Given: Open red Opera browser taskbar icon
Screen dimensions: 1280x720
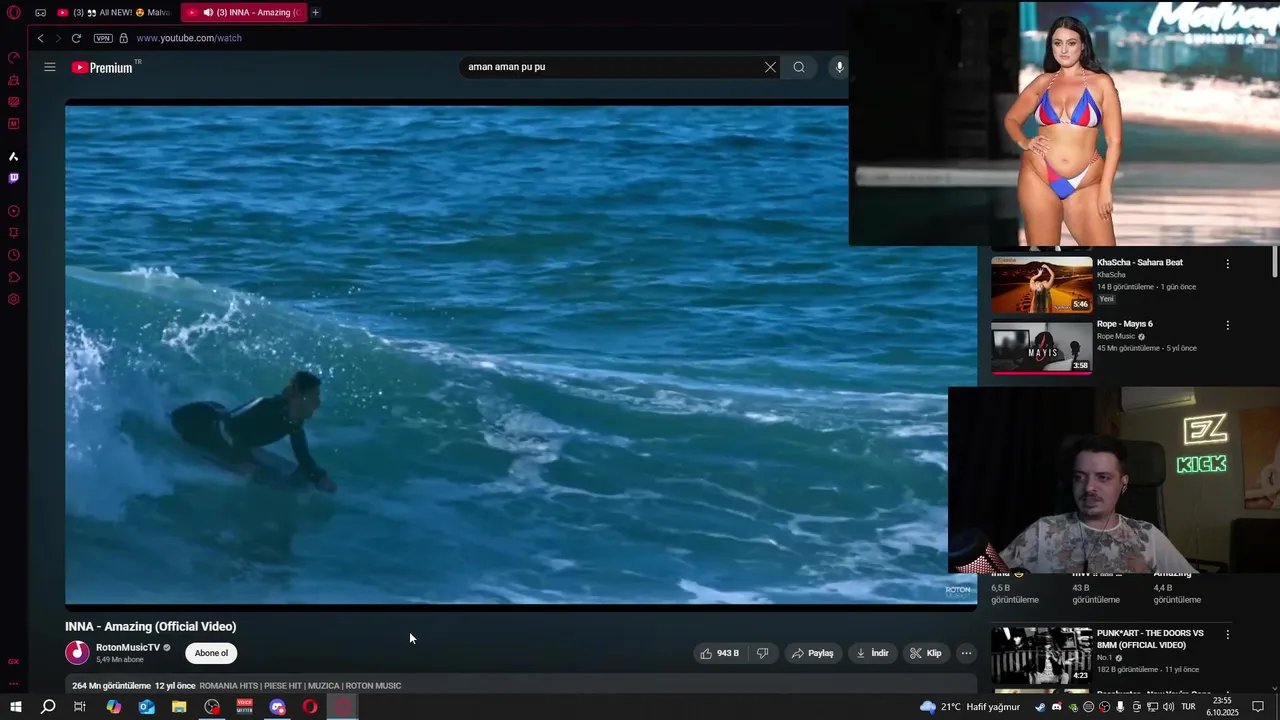Looking at the screenshot, I should click(x=310, y=707).
